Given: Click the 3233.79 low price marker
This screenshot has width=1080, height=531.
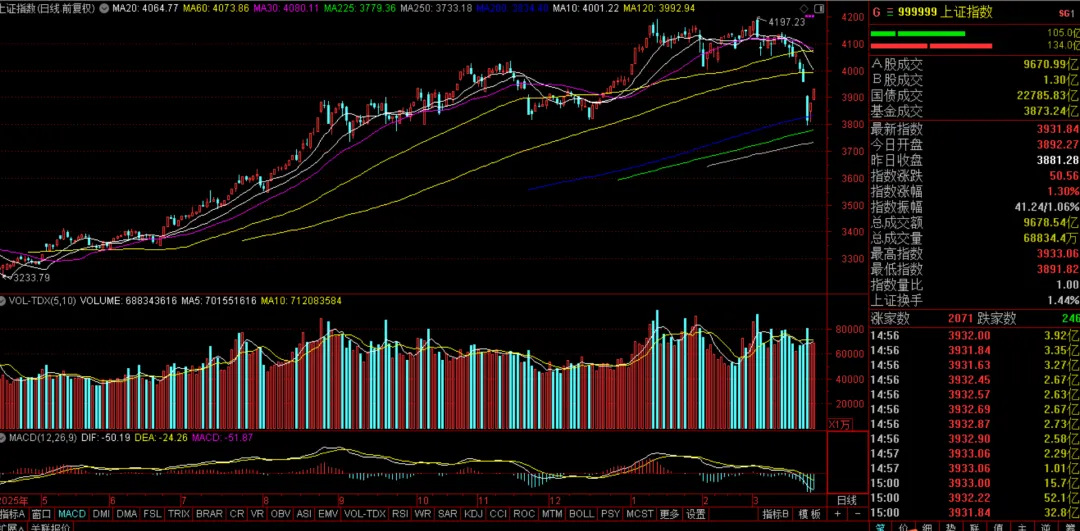Looking at the screenshot, I should [33, 278].
